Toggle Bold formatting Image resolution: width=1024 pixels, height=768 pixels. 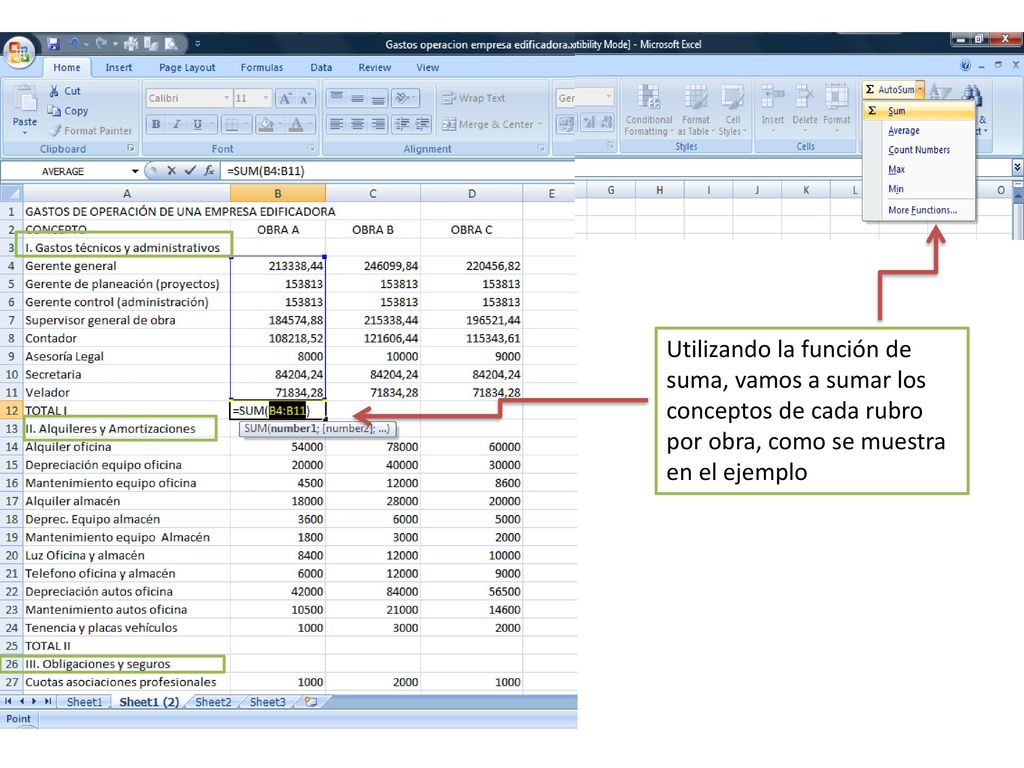coord(155,123)
